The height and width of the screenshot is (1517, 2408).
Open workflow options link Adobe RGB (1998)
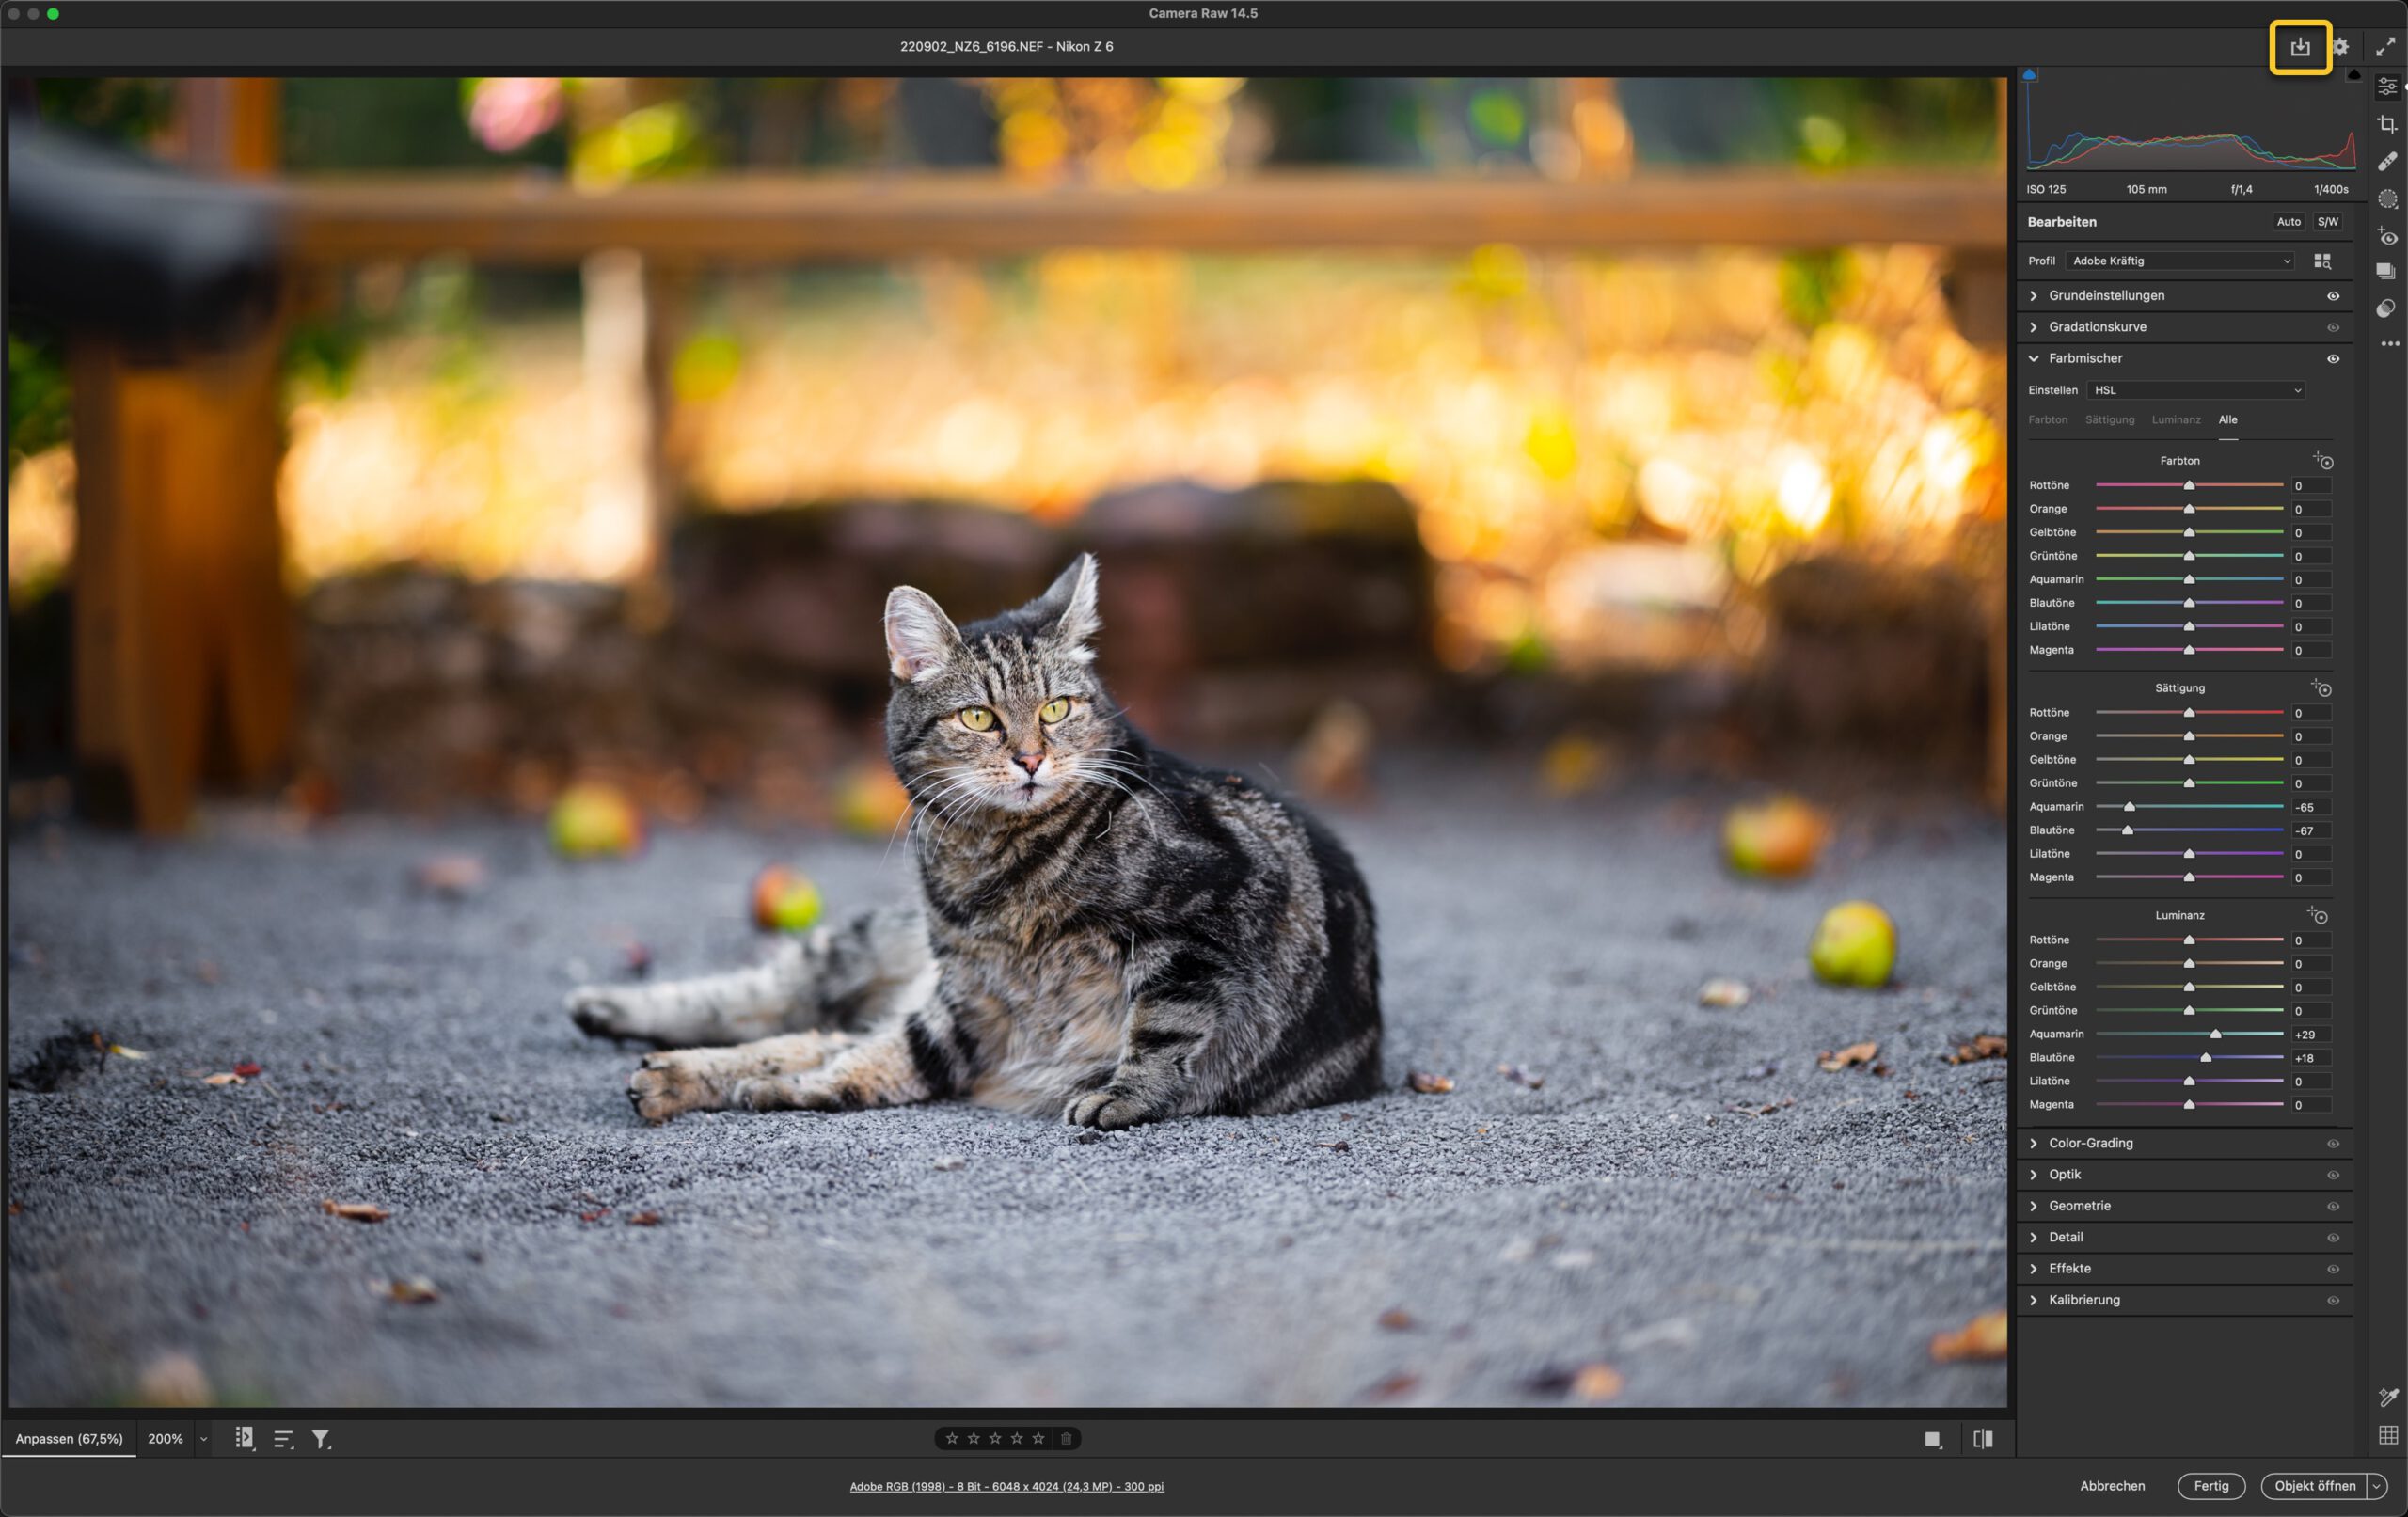tap(1006, 1487)
